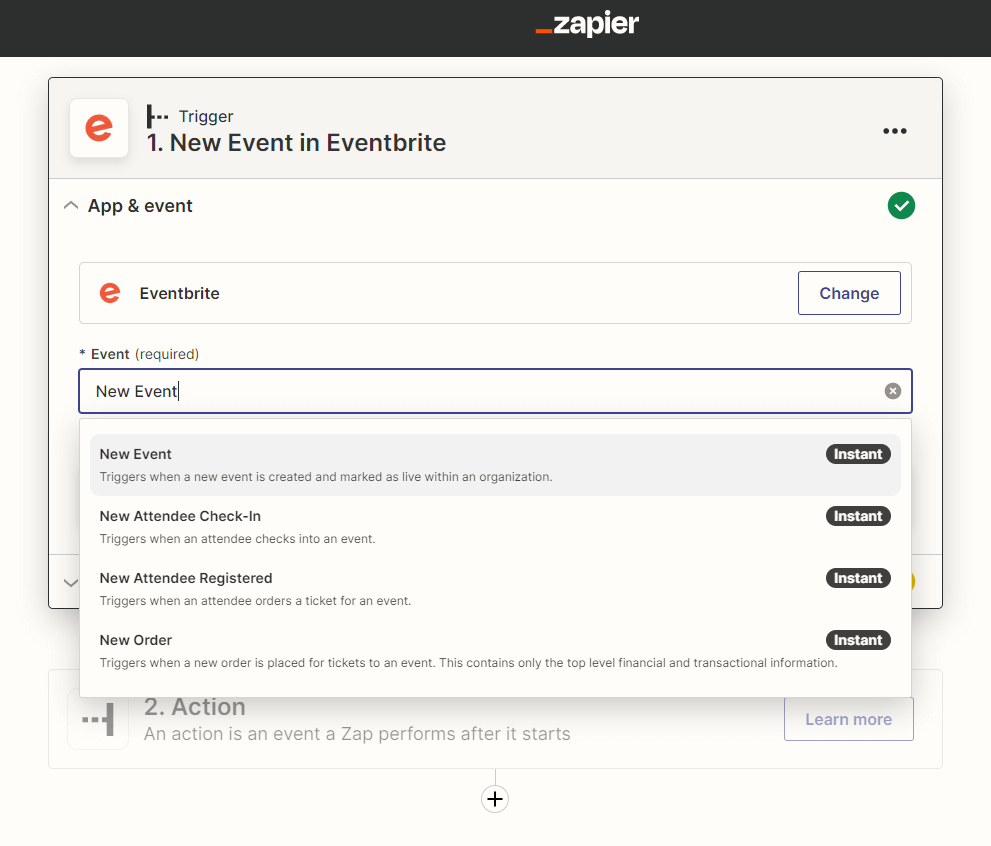The height and width of the screenshot is (846, 991).
Task: Add a step with the plus button
Action: pyautogui.click(x=495, y=799)
